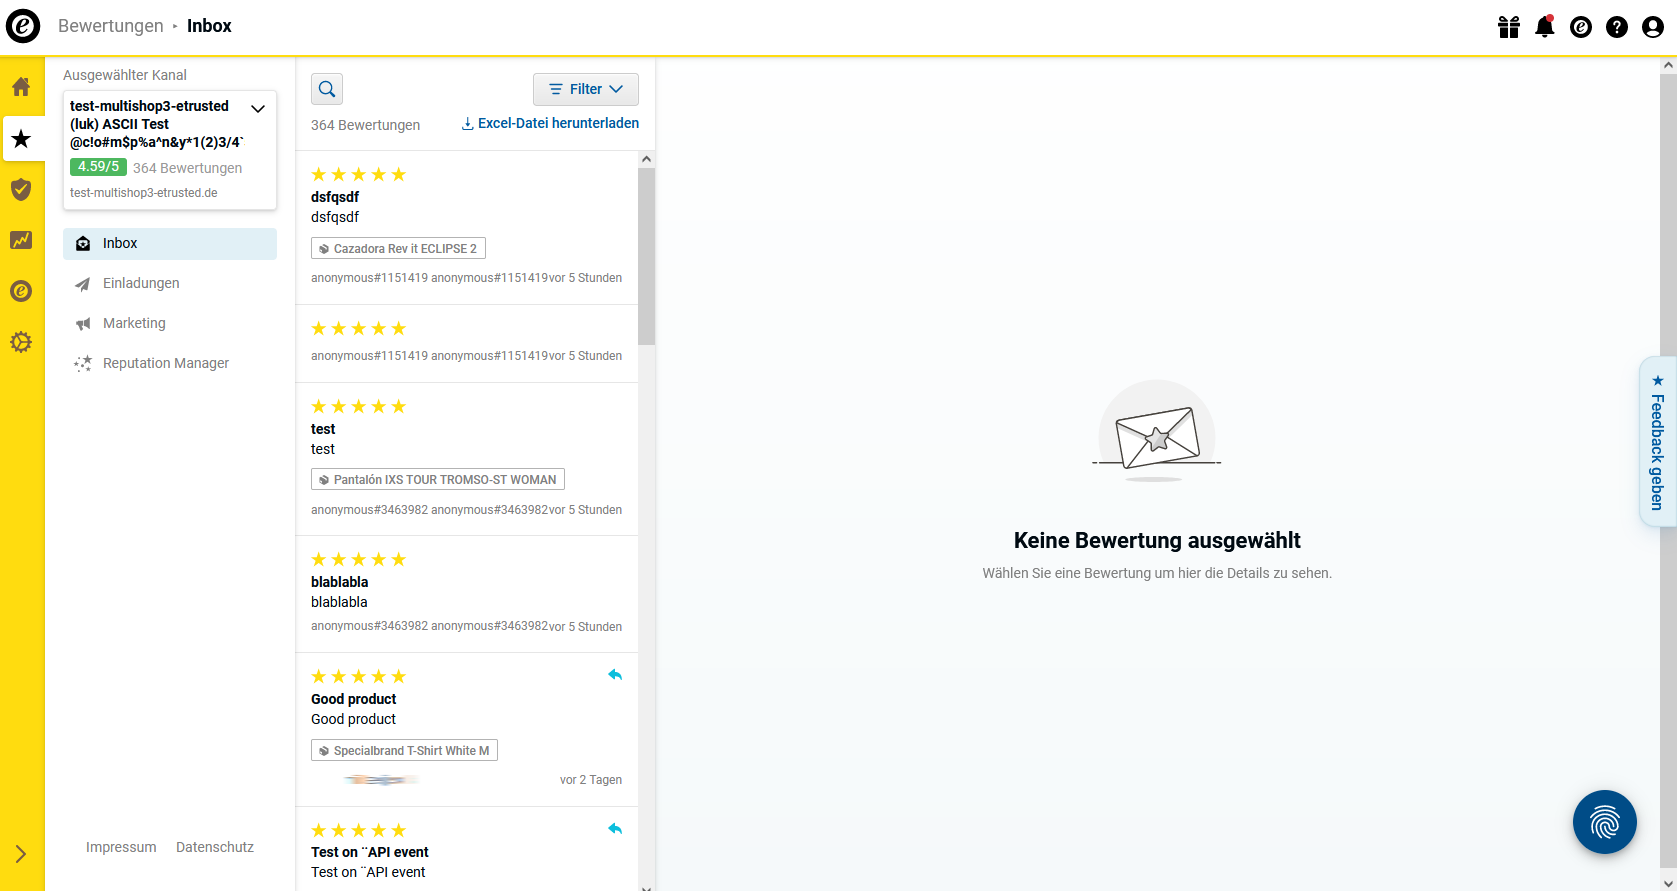
Task: Click Bewertungen in the breadcrumb
Action: point(111,26)
